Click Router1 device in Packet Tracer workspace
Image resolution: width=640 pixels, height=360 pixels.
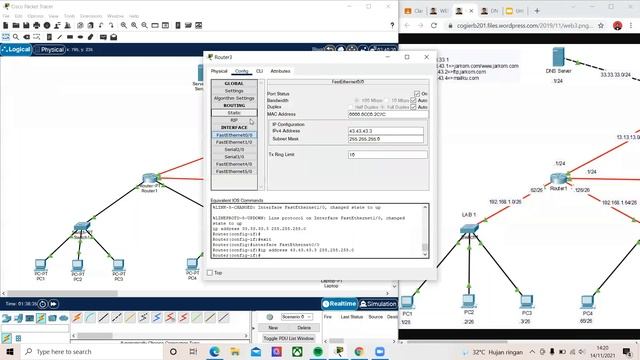[x=150, y=178]
